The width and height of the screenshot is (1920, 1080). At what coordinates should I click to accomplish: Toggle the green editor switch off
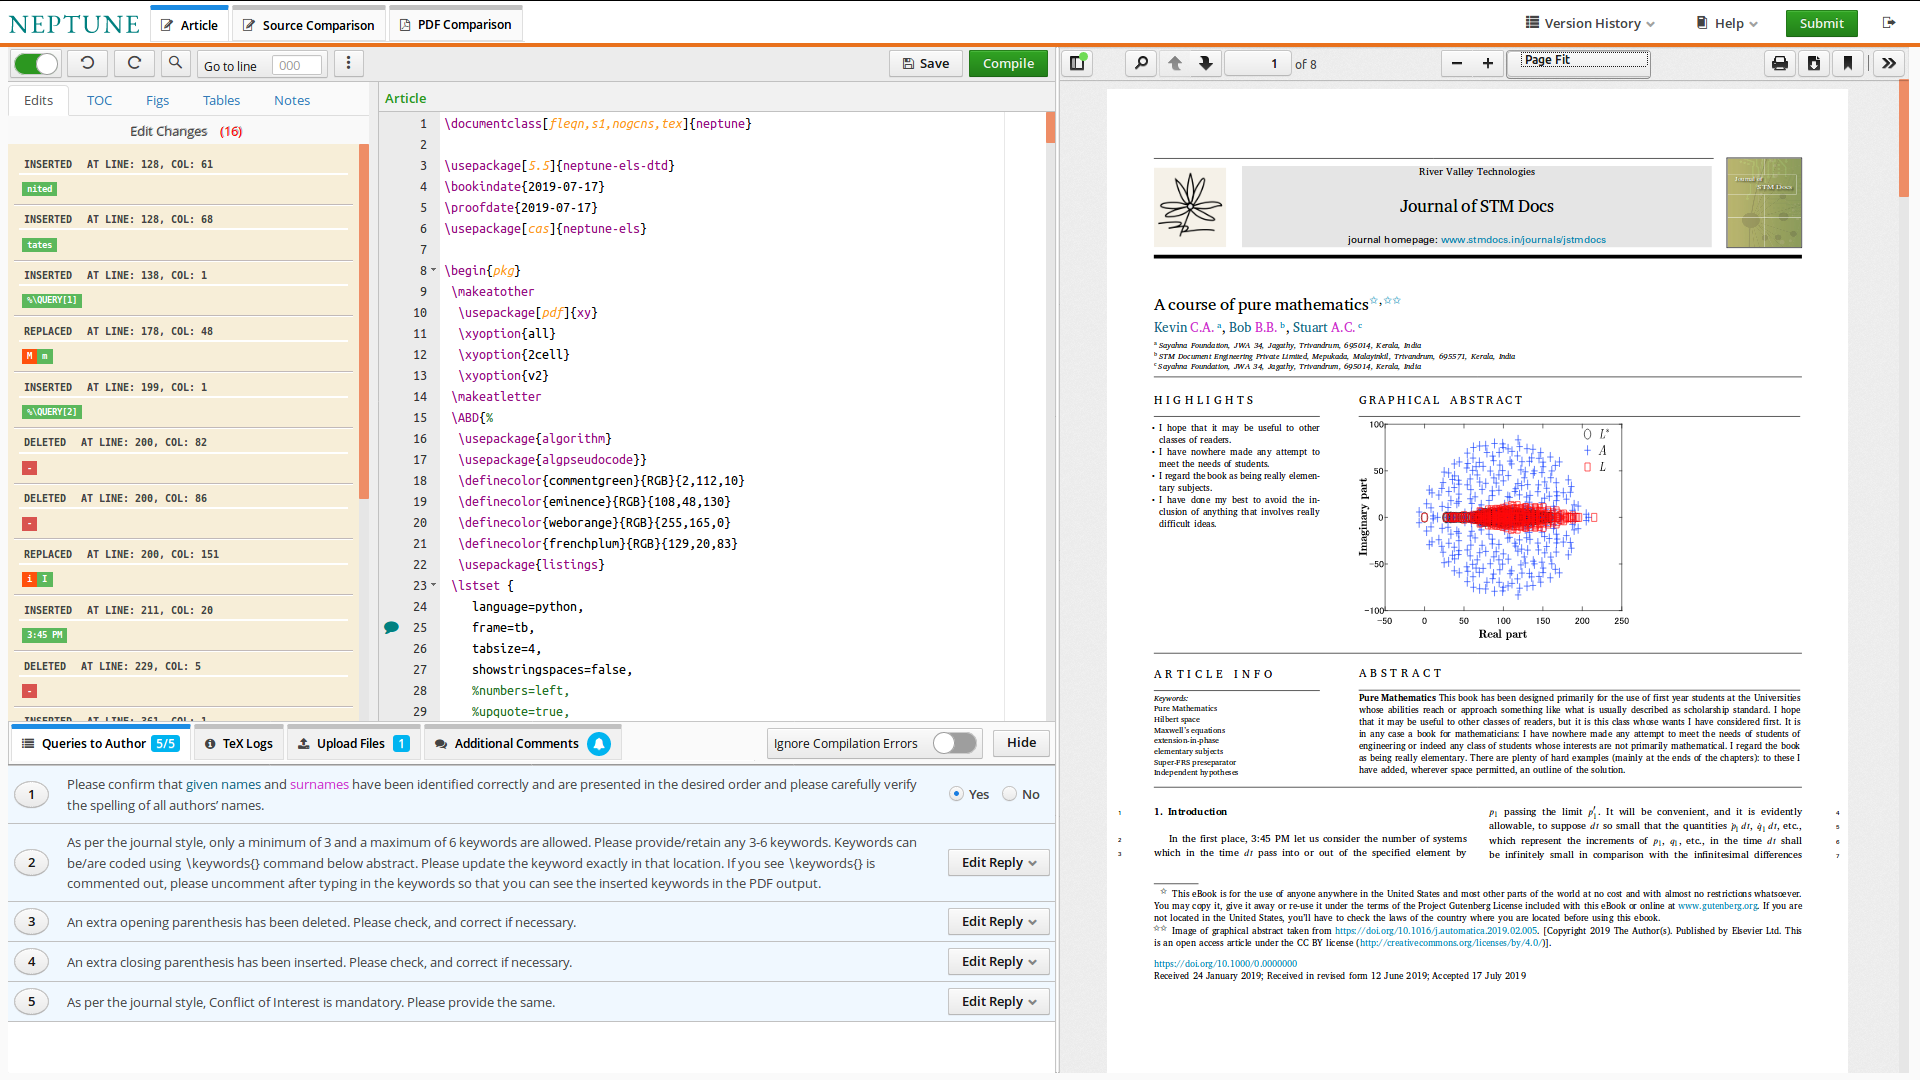[x=37, y=63]
